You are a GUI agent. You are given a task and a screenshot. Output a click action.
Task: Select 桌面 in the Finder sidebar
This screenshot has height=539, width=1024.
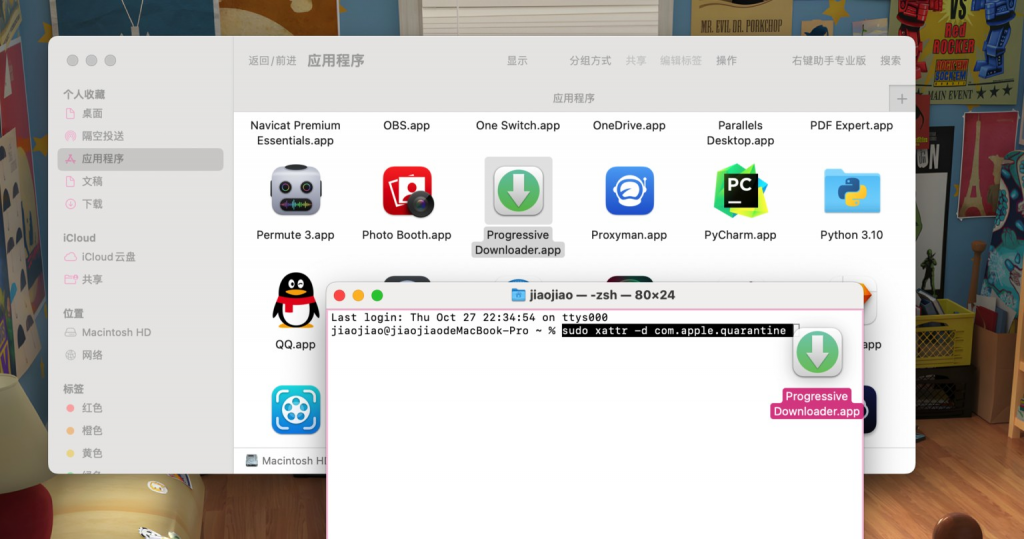[92, 113]
